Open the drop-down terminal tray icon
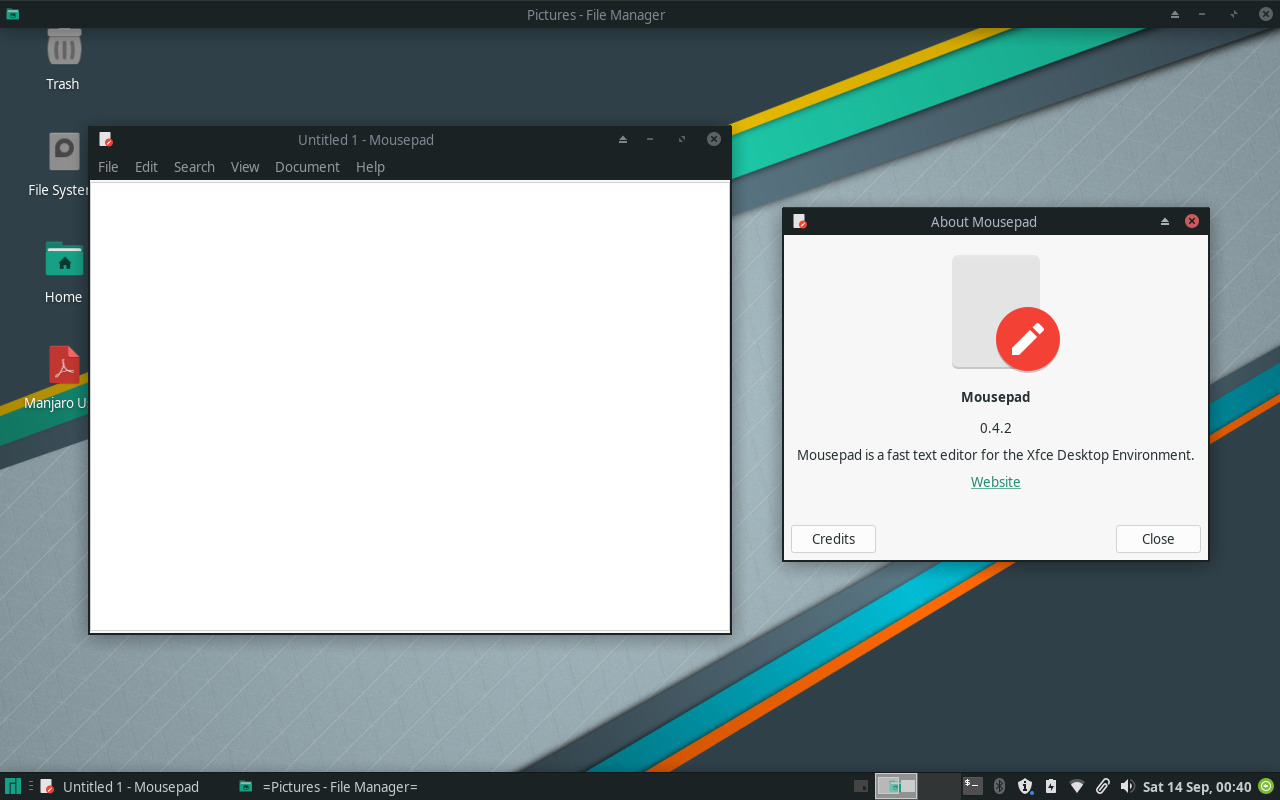1280x800 pixels. click(x=972, y=786)
